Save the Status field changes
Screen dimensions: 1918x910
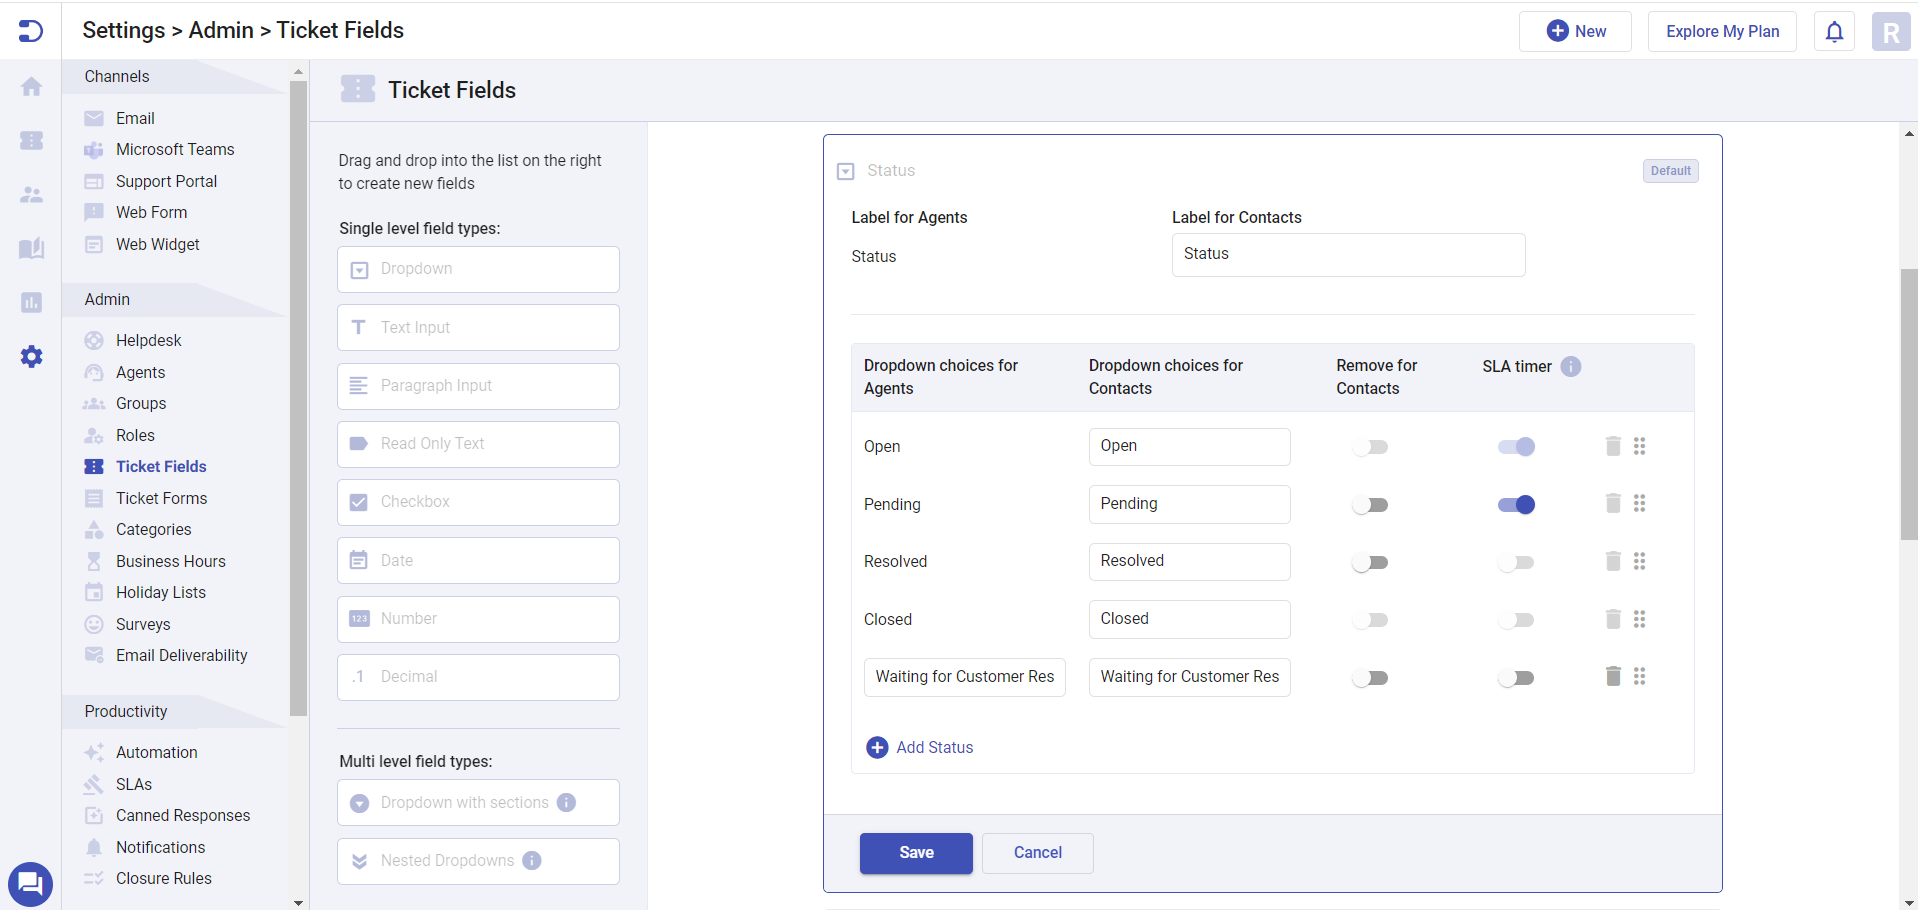click(915, 853)
